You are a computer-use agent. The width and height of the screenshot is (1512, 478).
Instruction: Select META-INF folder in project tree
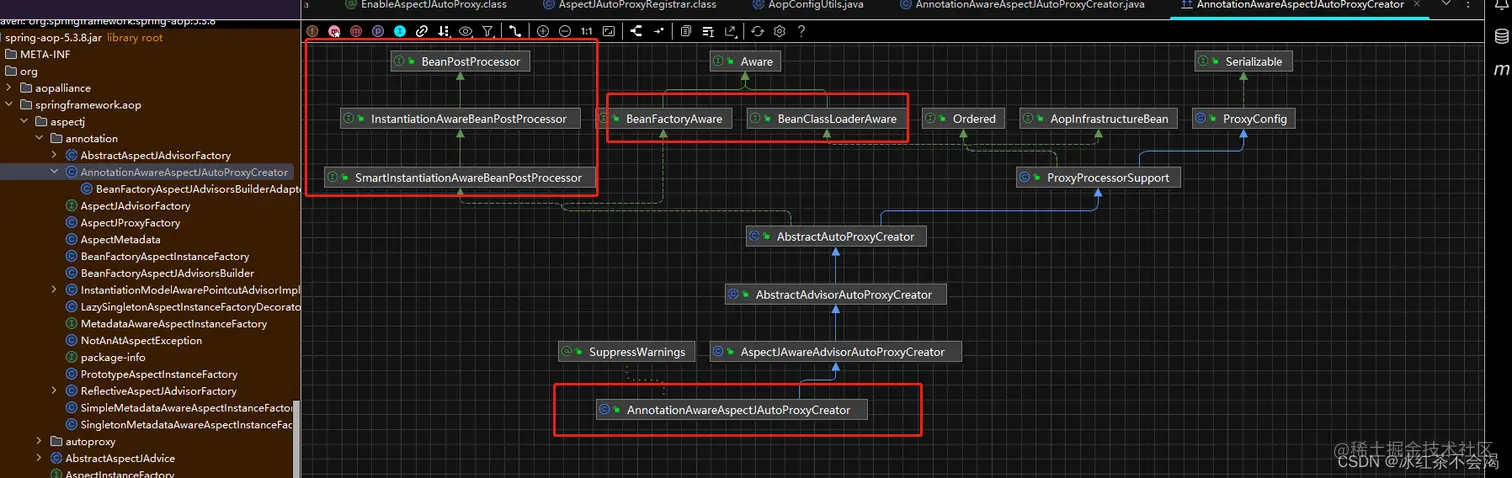coord(40,54)
